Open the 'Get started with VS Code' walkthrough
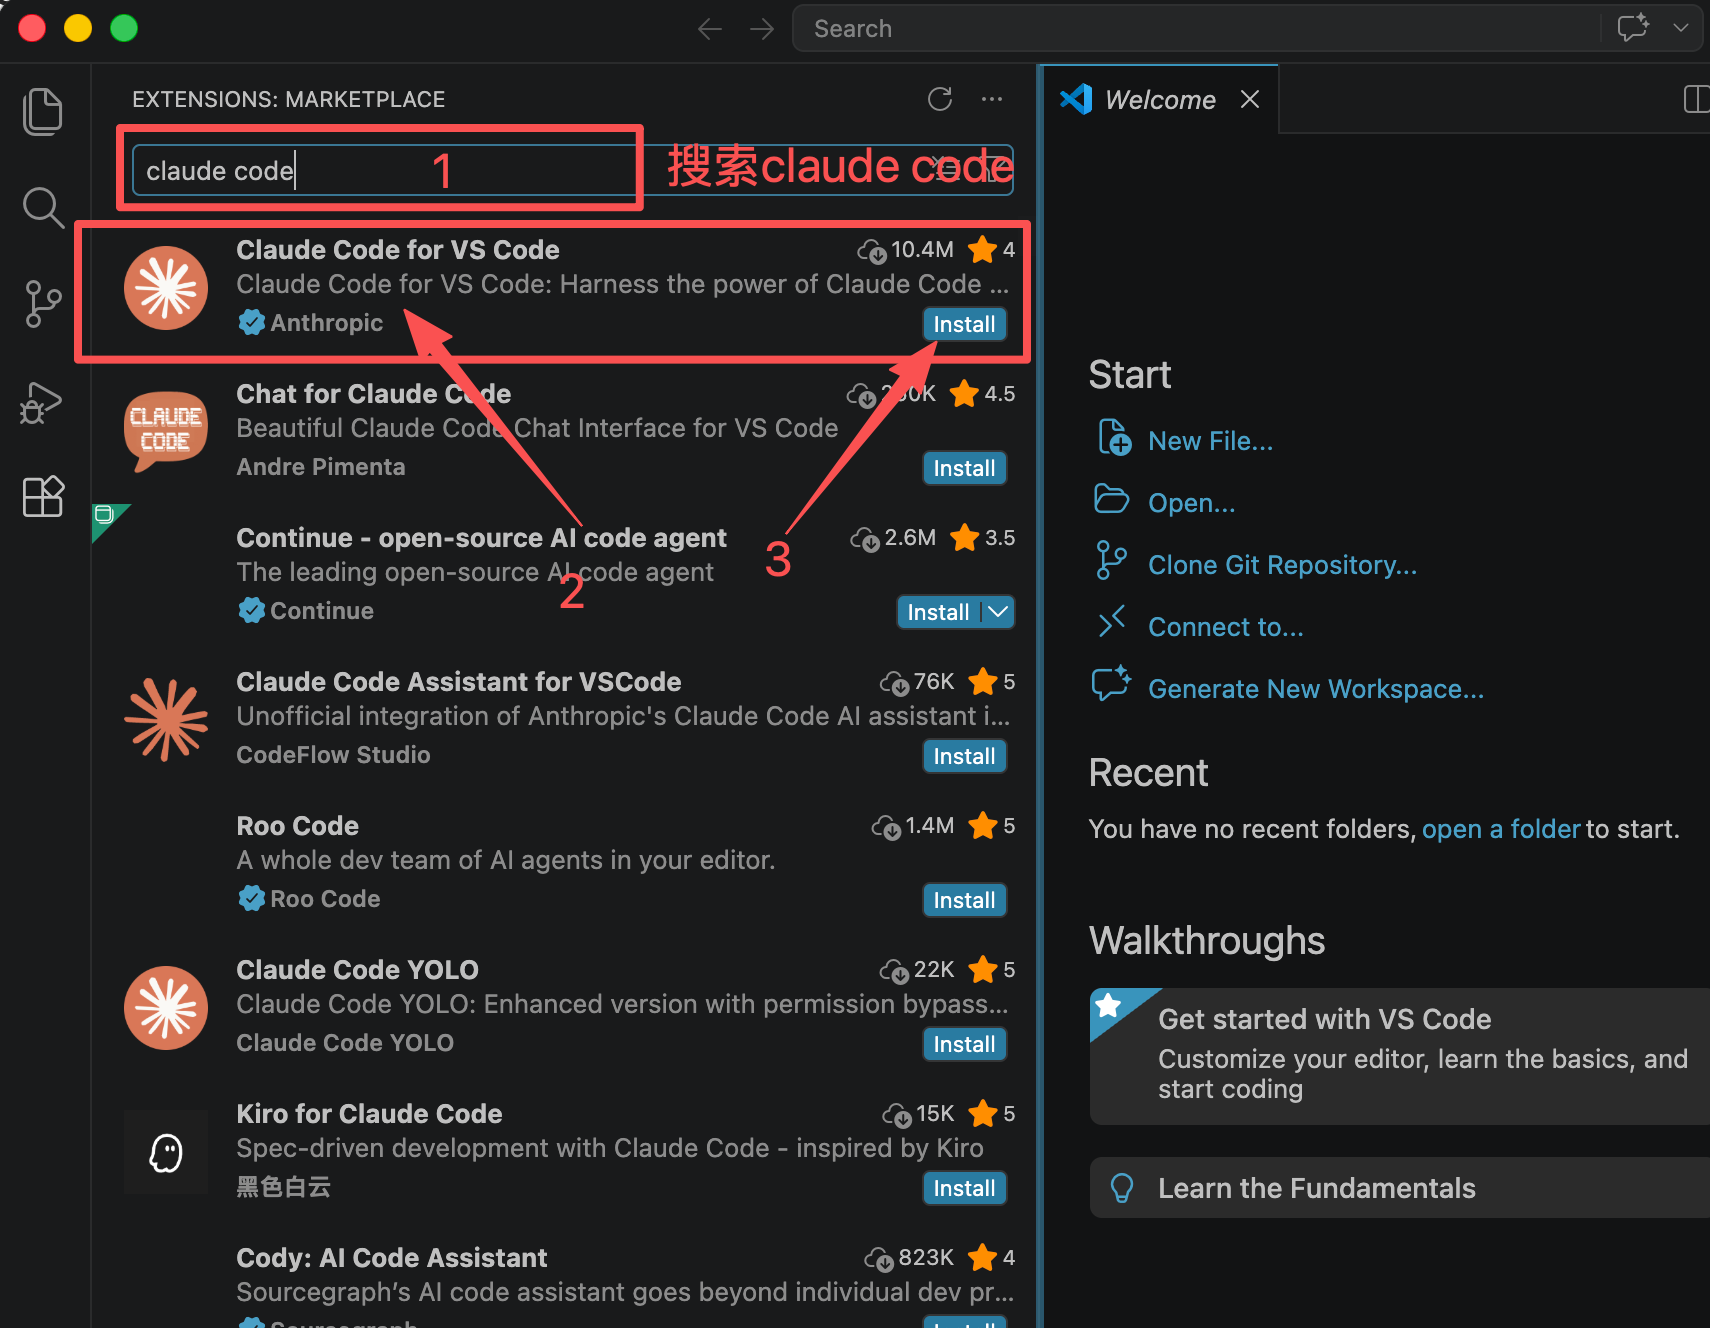The width and height of the screenshot is (1710, 1328). pos(1400,1056)
